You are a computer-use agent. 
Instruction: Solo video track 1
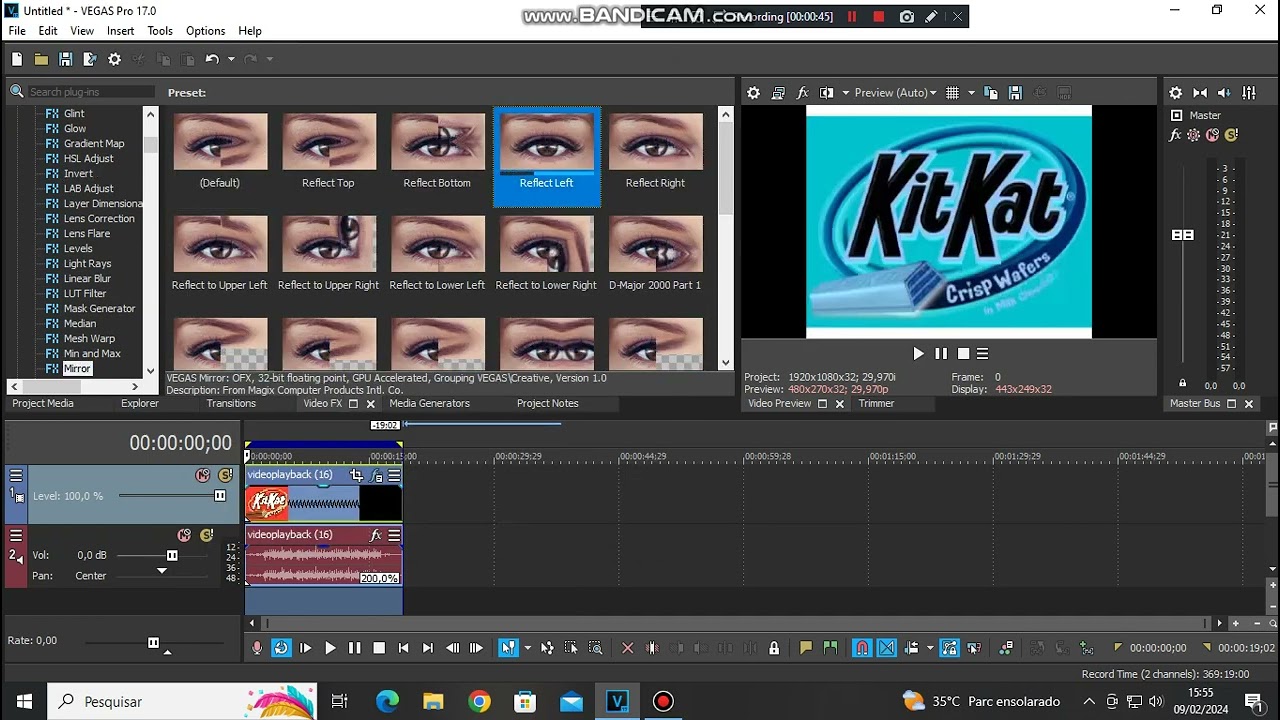225,476
